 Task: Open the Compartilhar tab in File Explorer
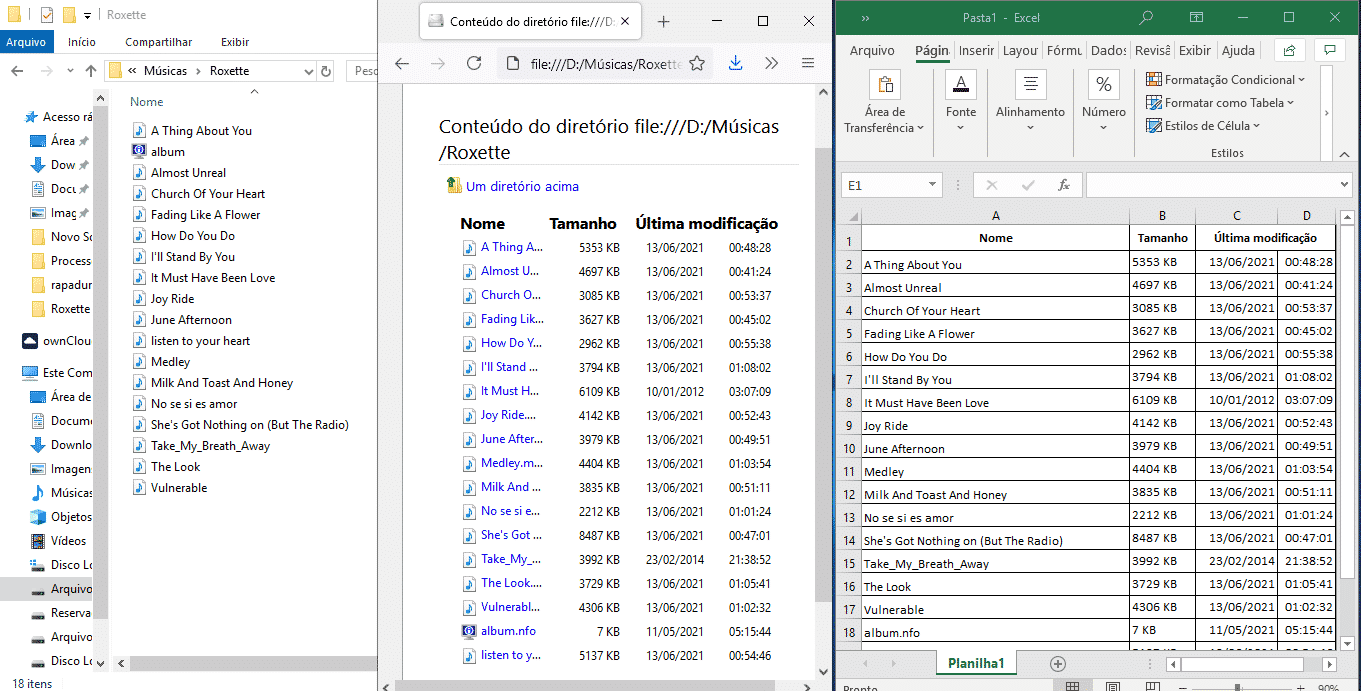158,42
